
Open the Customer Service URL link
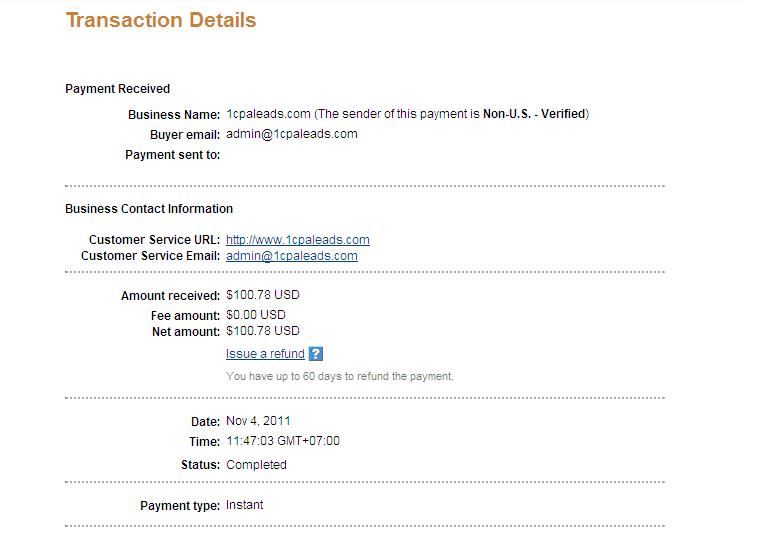(298, 240)
